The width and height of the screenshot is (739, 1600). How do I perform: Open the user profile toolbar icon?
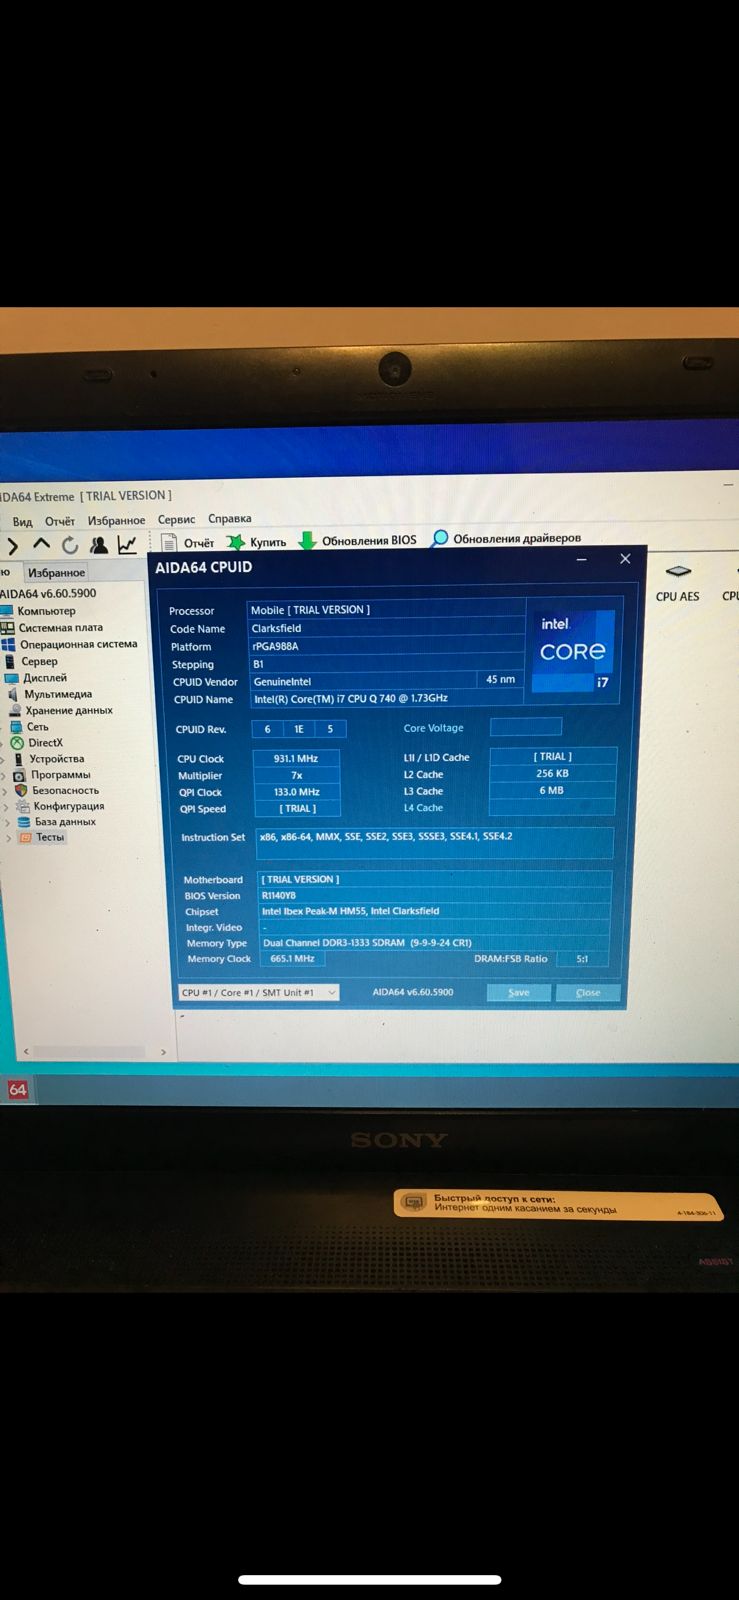click(x=98, y=545)
